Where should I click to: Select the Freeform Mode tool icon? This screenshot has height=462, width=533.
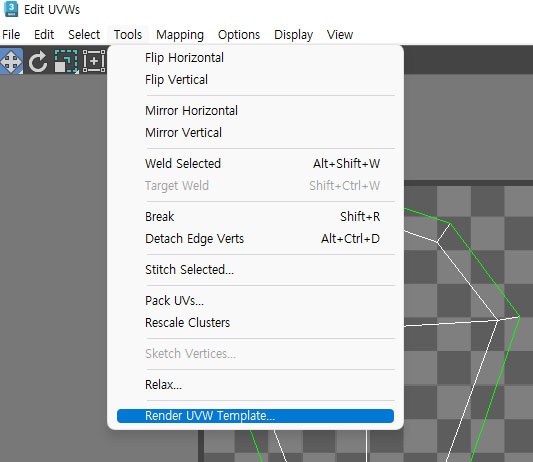tap(94, 61)
